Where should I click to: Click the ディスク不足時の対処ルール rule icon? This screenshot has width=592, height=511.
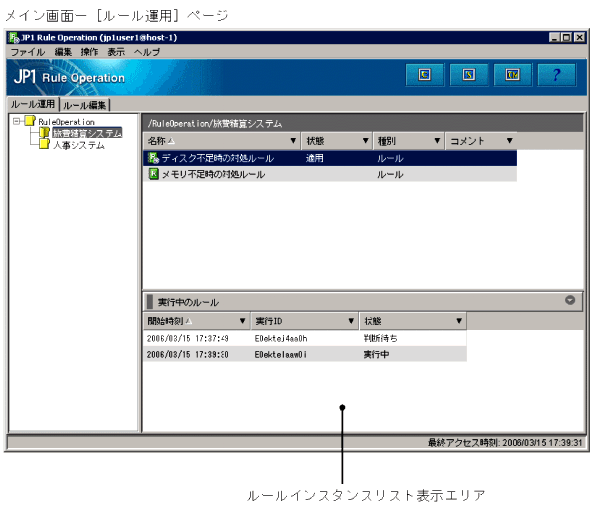click(x=153, y=158)
